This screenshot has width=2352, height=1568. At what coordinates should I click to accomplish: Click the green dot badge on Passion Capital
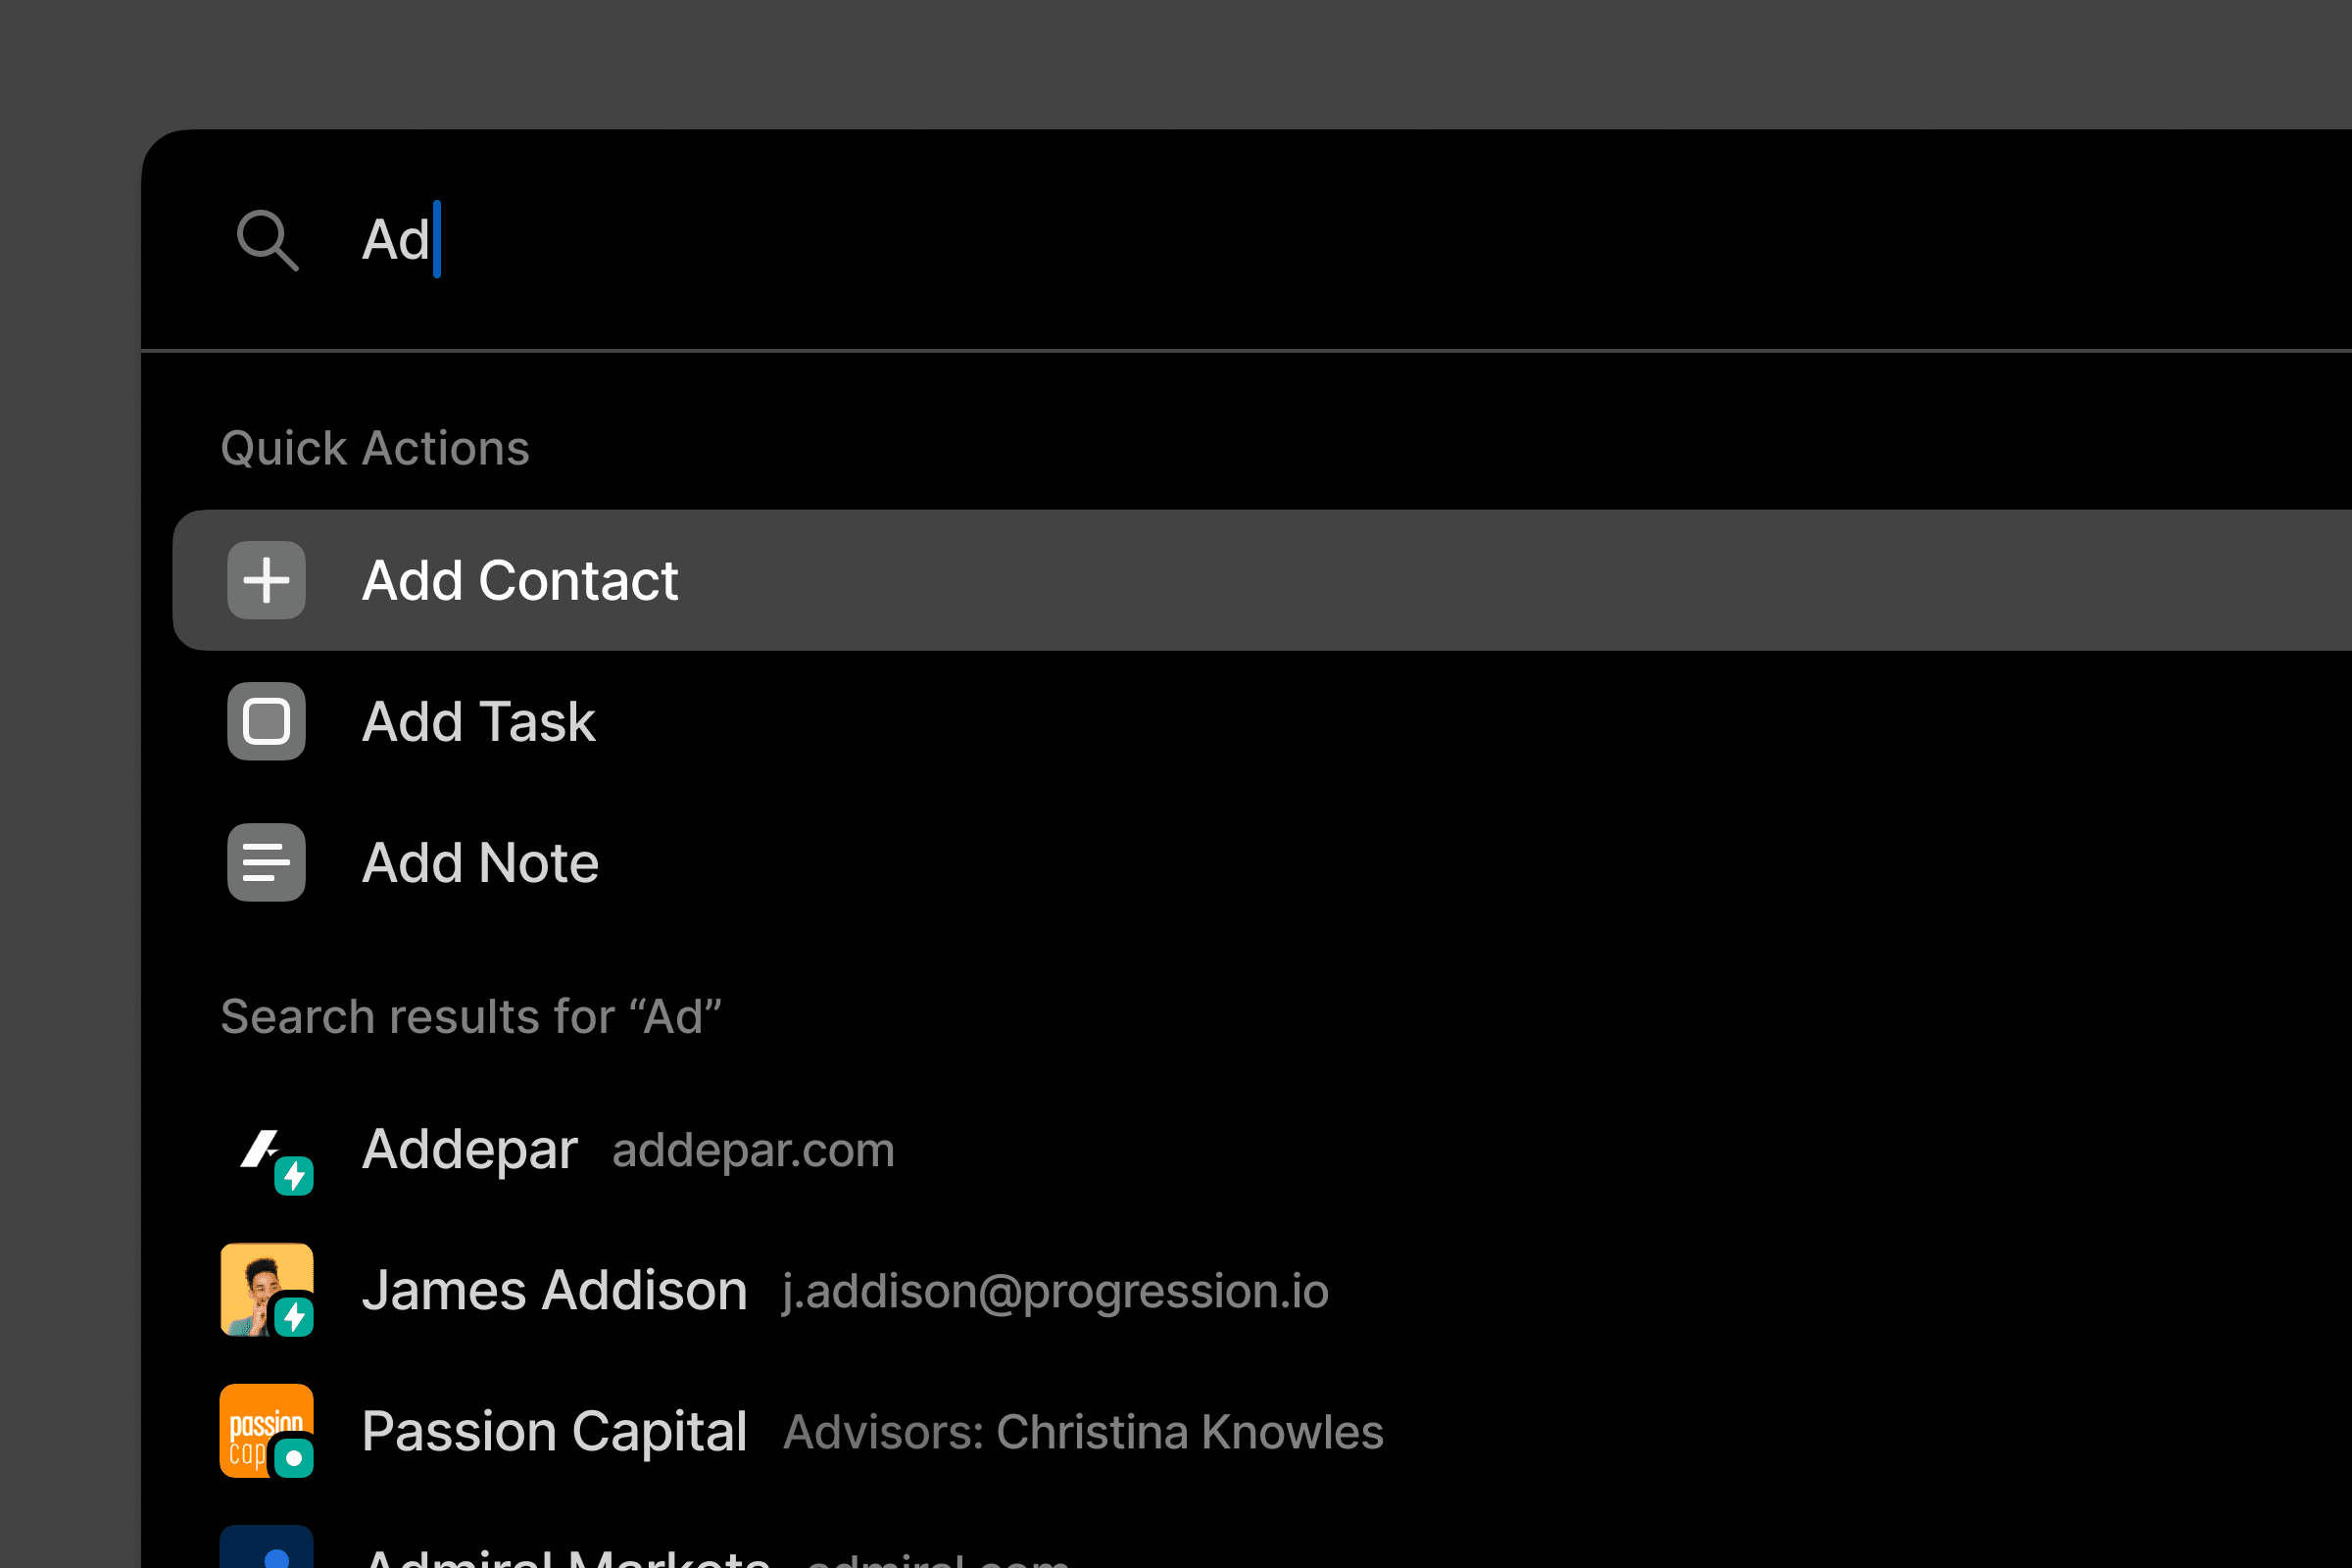coord(294,1458)
